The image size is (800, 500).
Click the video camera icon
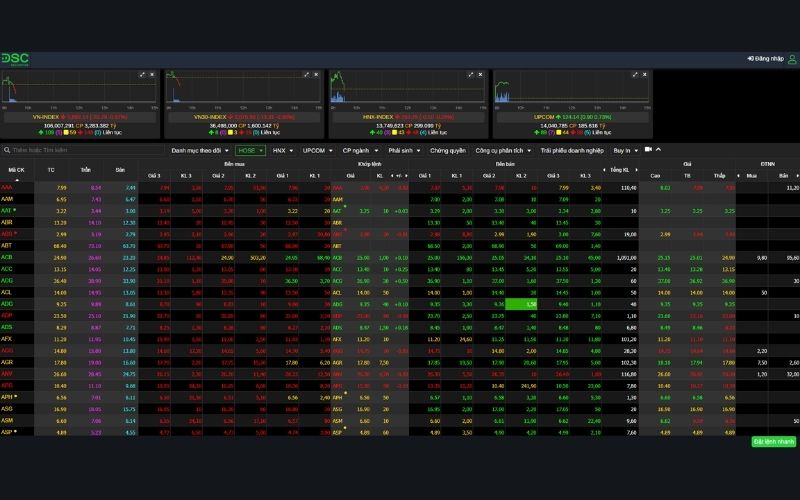point(648,149)
